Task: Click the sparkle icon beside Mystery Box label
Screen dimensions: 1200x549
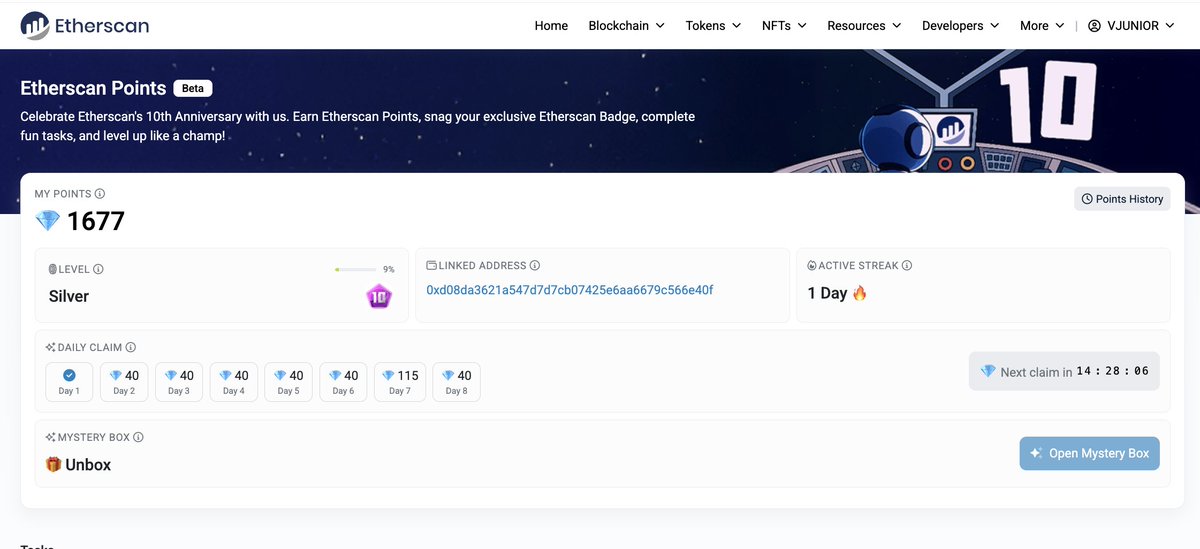Action: [x=51, y=437]
